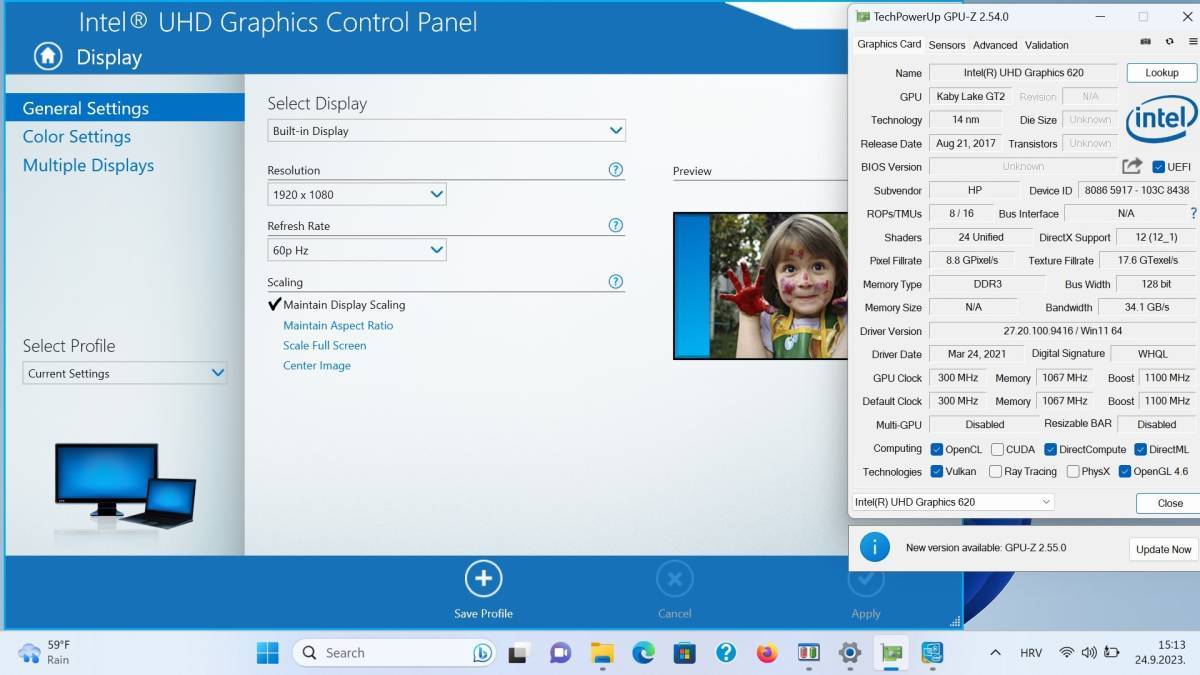Toggle the Vulkan checkbox
Viewport: 1200px width, 675px height.
937,471
